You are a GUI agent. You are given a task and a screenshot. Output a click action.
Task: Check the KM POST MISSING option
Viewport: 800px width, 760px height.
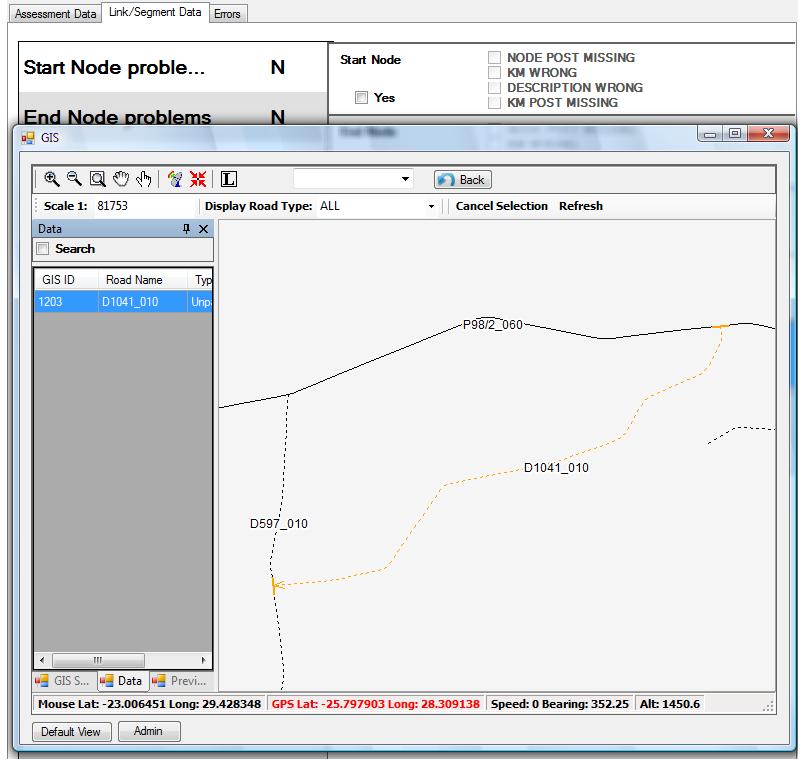(494, 103)
